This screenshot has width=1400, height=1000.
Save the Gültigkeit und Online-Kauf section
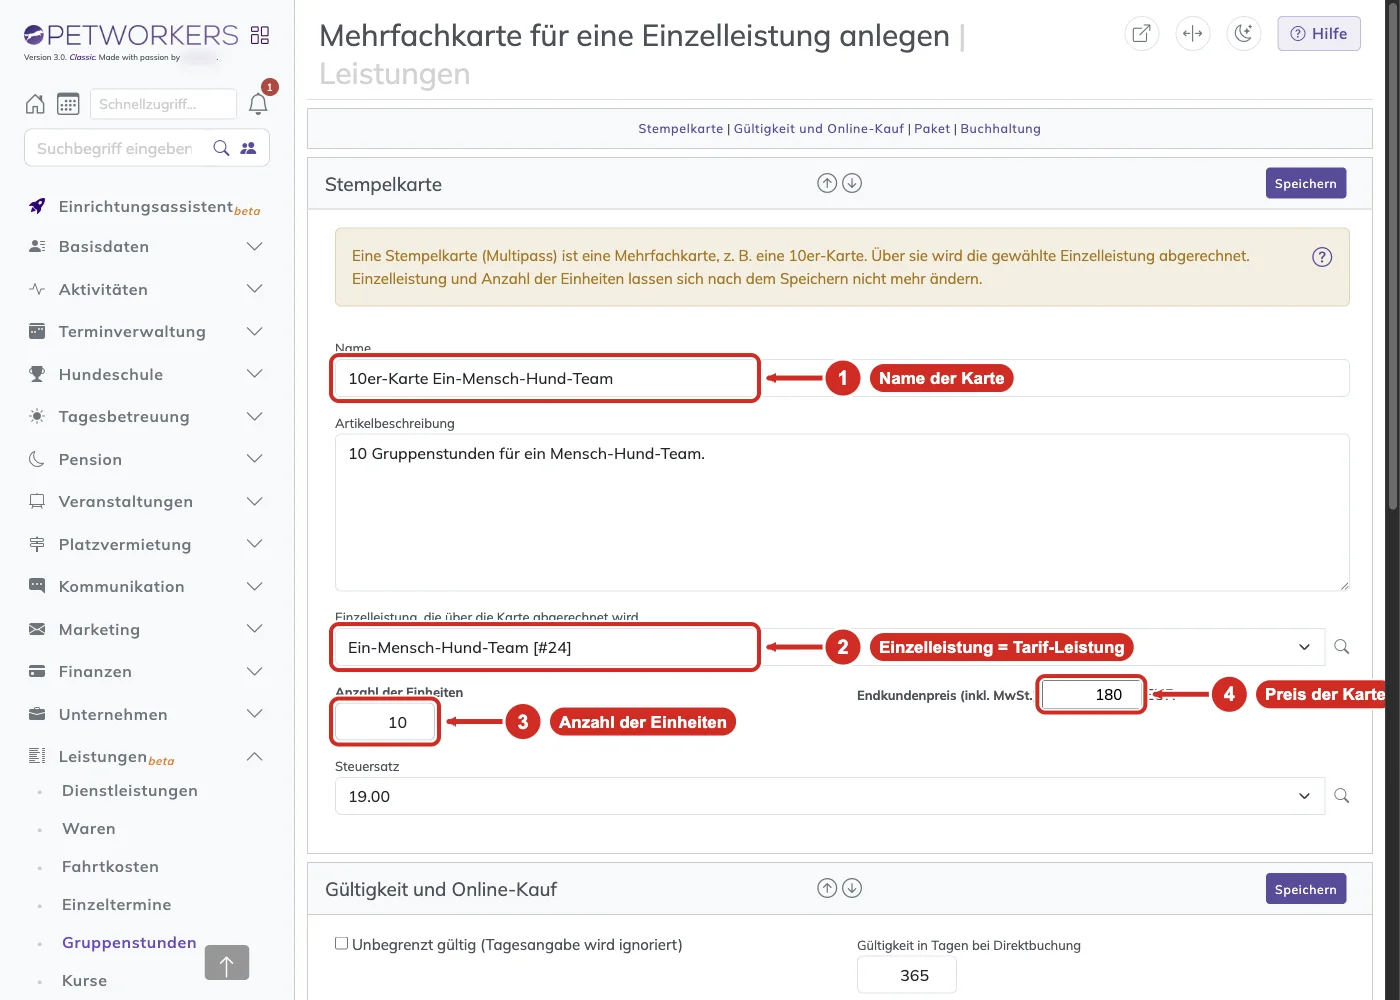1306,889
